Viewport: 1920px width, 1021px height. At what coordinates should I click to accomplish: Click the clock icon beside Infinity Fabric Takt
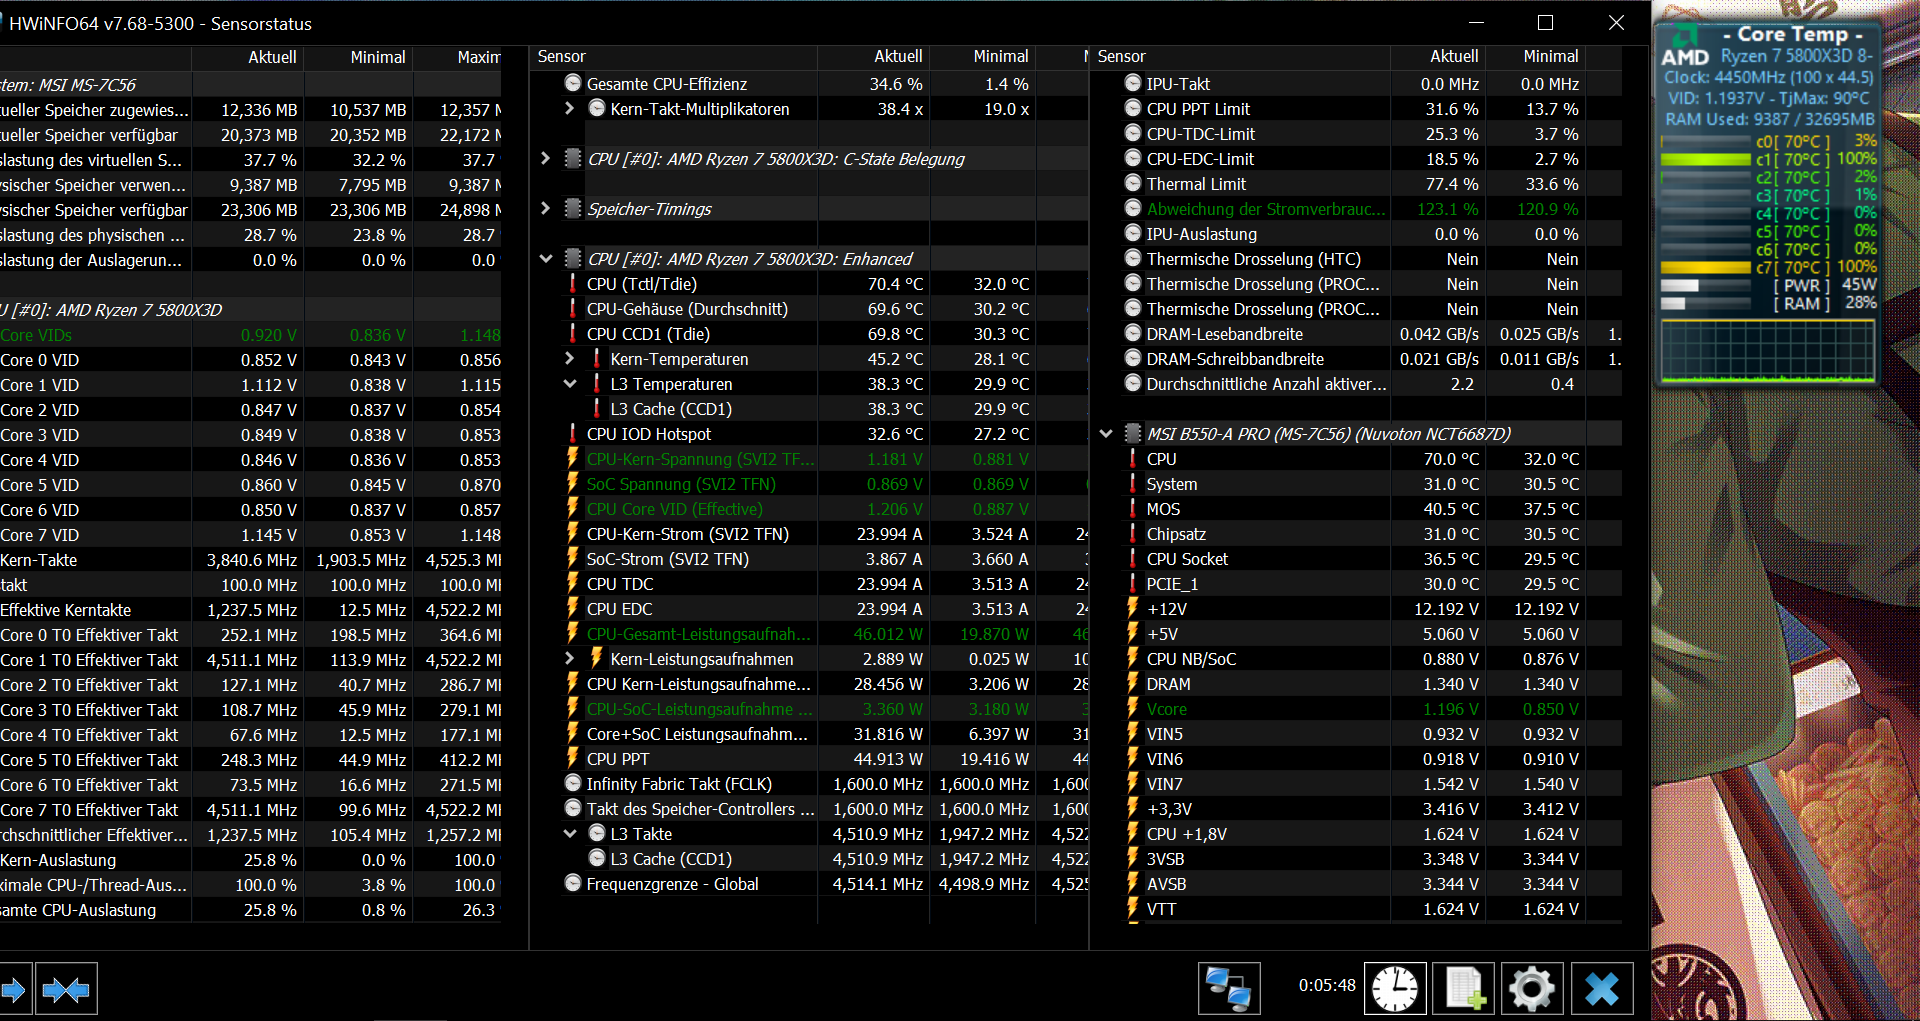[x=573, y=783]
